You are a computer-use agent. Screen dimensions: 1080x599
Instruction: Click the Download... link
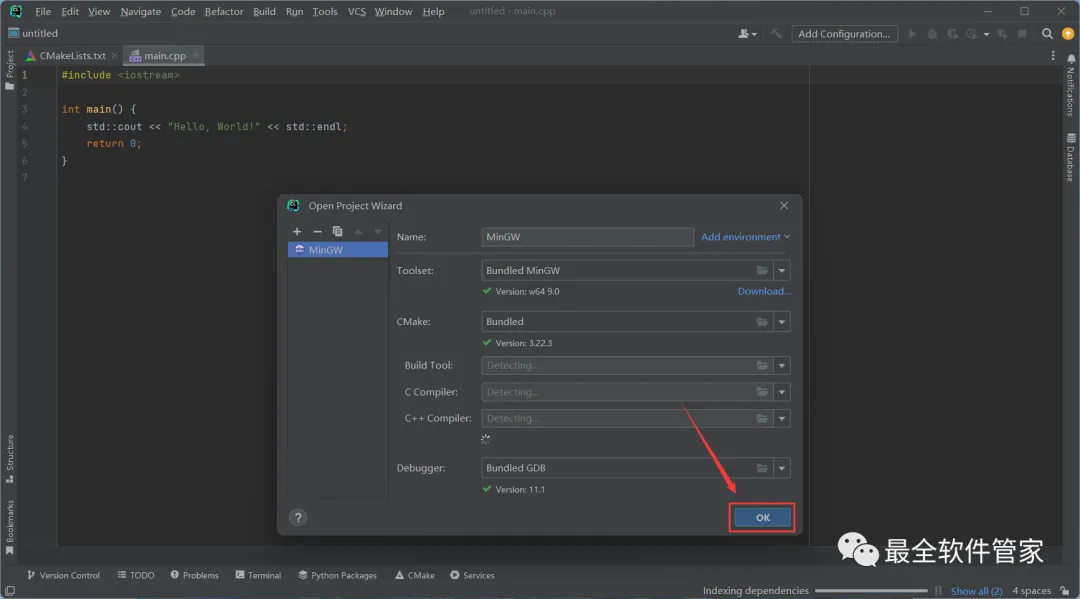764,291
